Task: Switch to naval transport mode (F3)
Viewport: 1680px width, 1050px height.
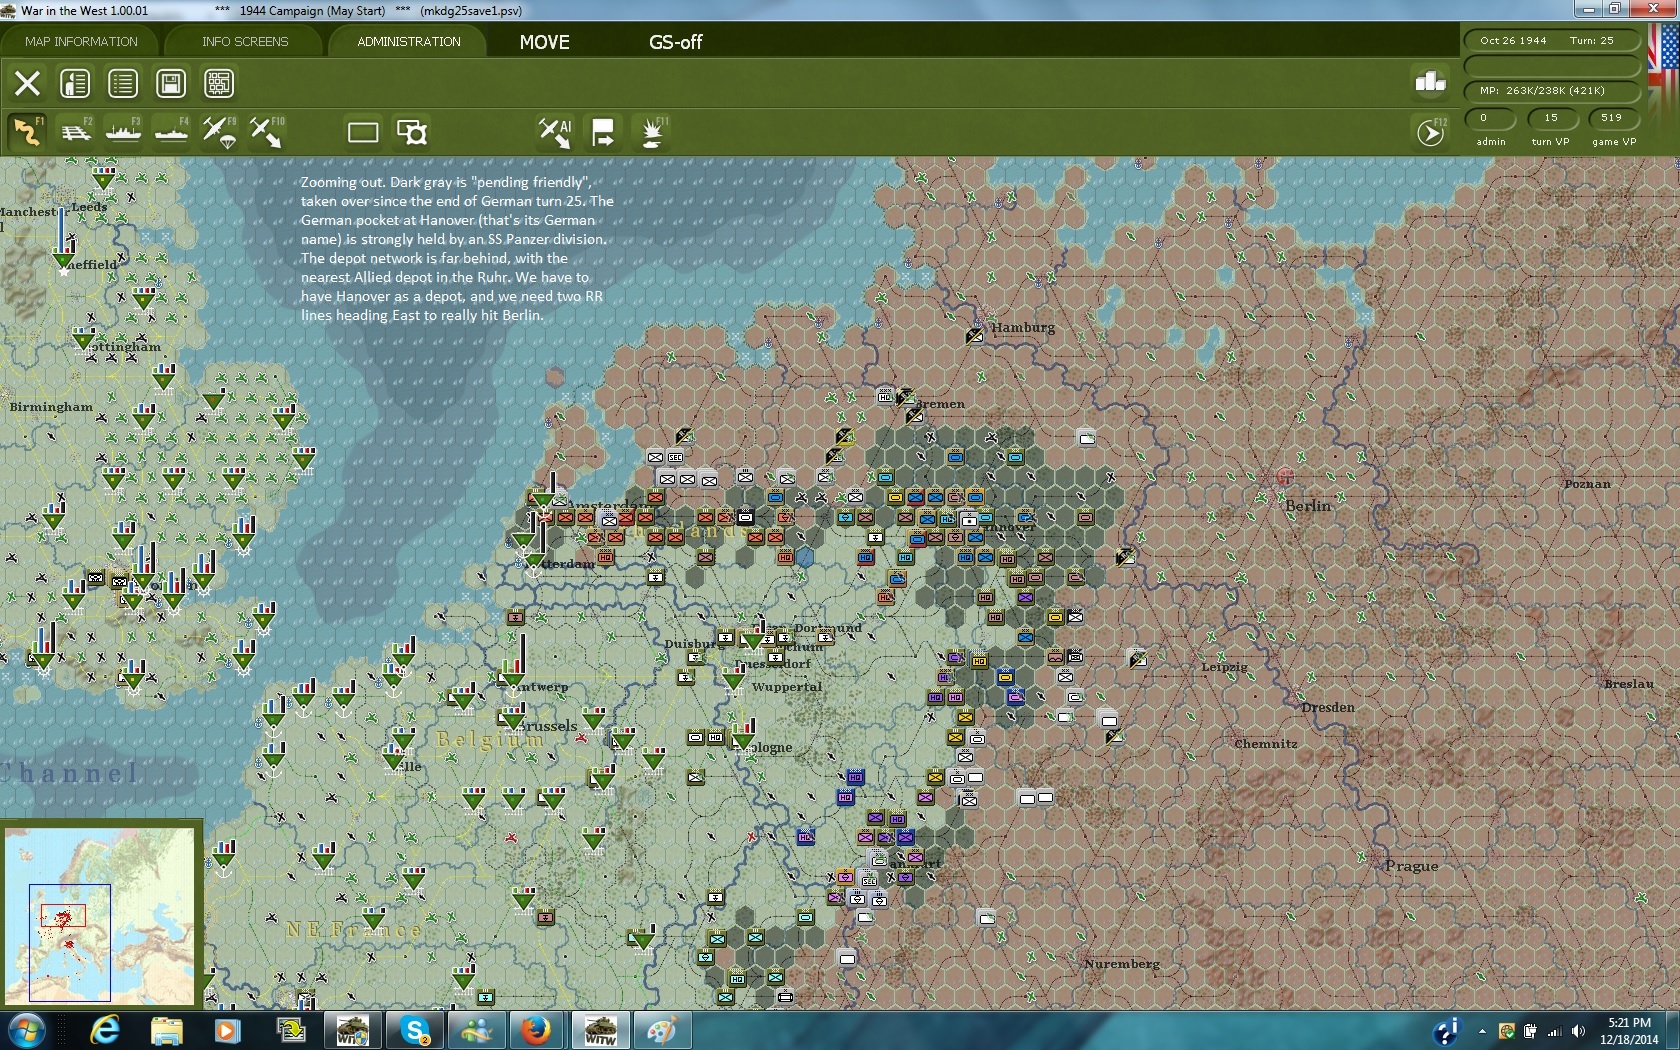Action: tap(124, 132)
